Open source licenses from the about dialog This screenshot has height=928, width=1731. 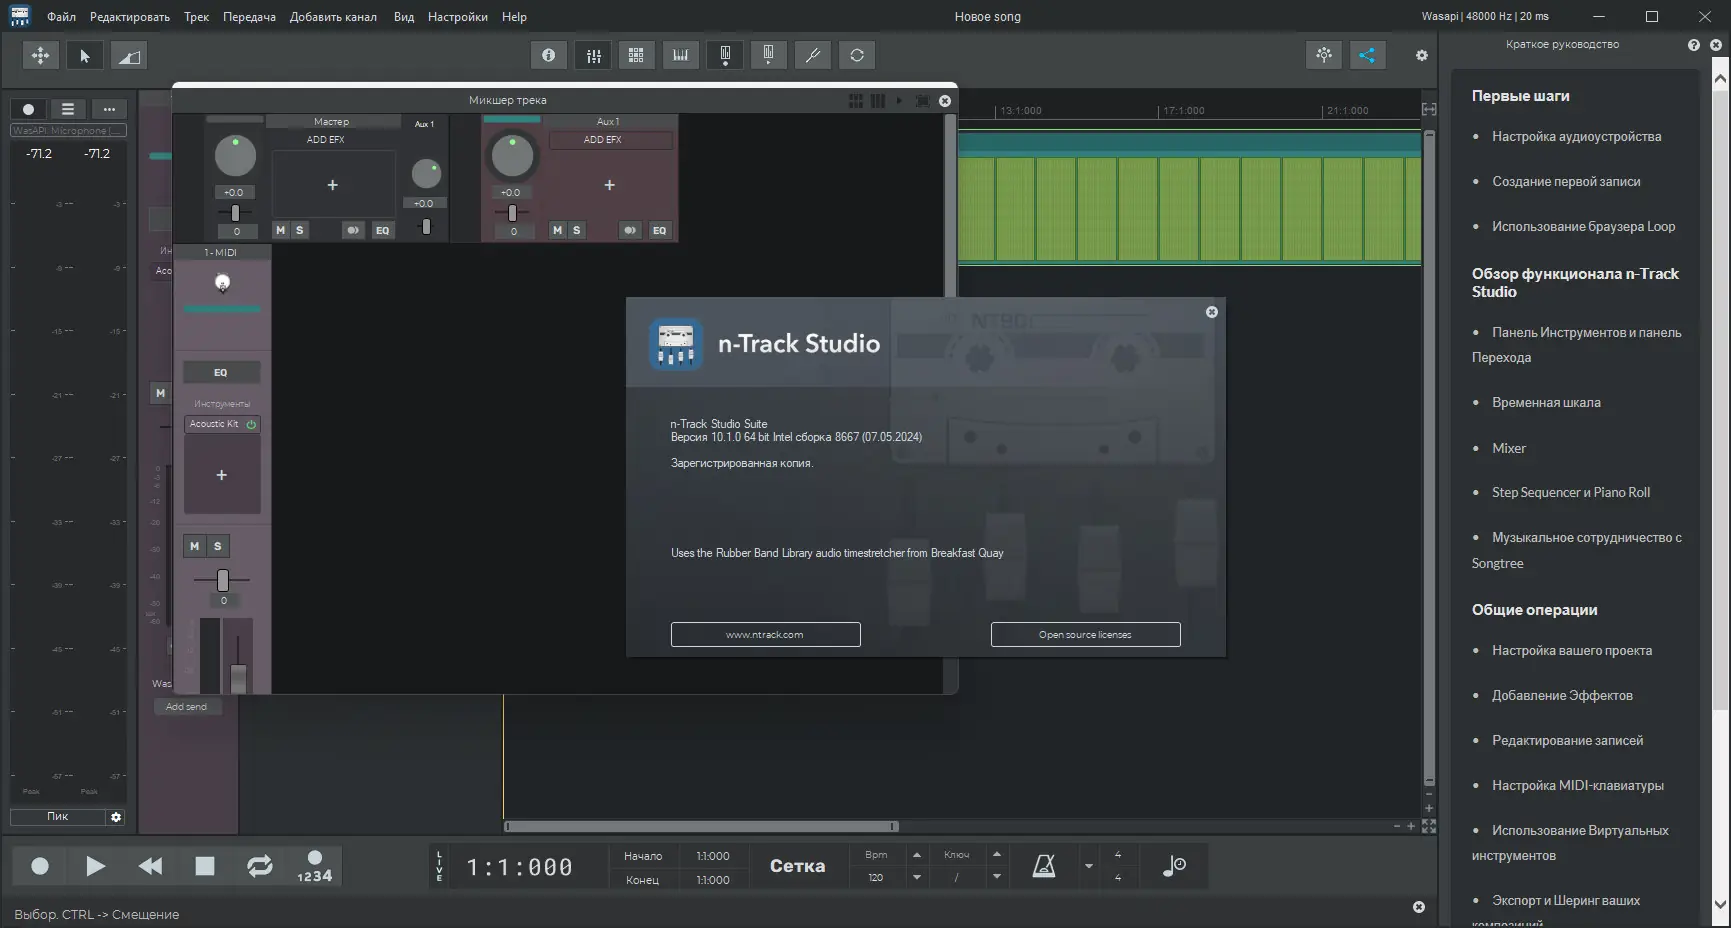click(x=1085, y=634)
